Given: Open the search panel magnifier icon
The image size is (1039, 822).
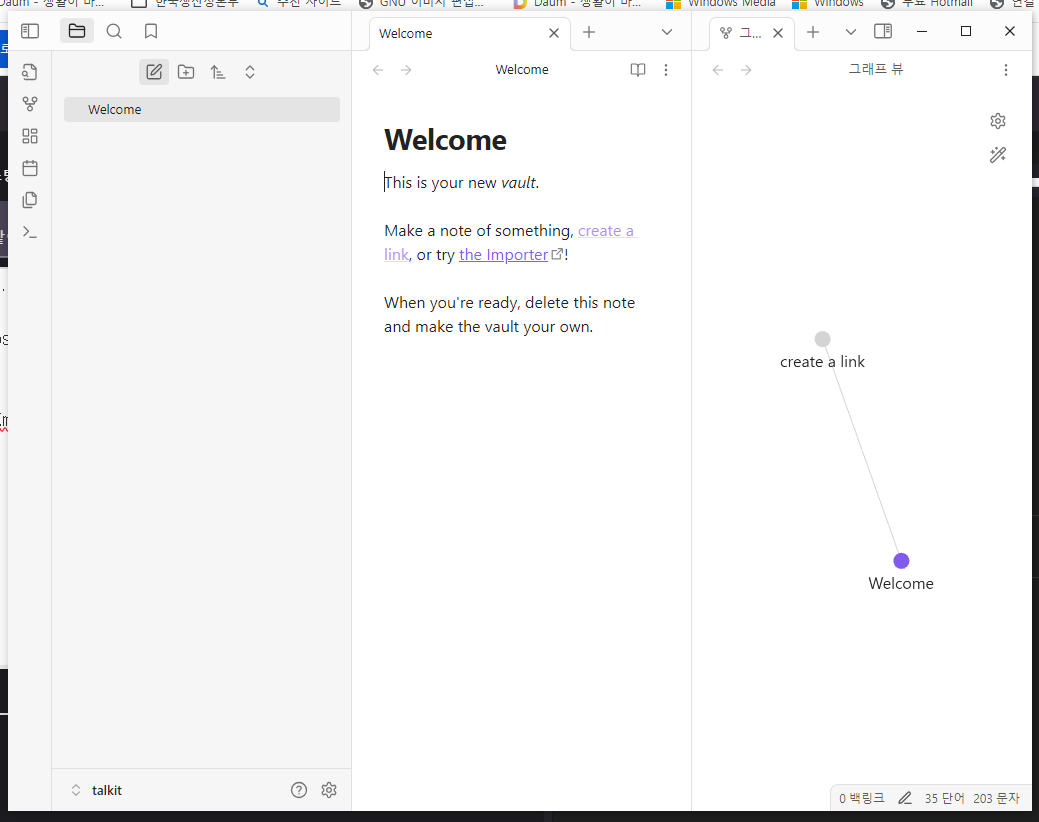Looking at the screenshot, I should [114, 31].
